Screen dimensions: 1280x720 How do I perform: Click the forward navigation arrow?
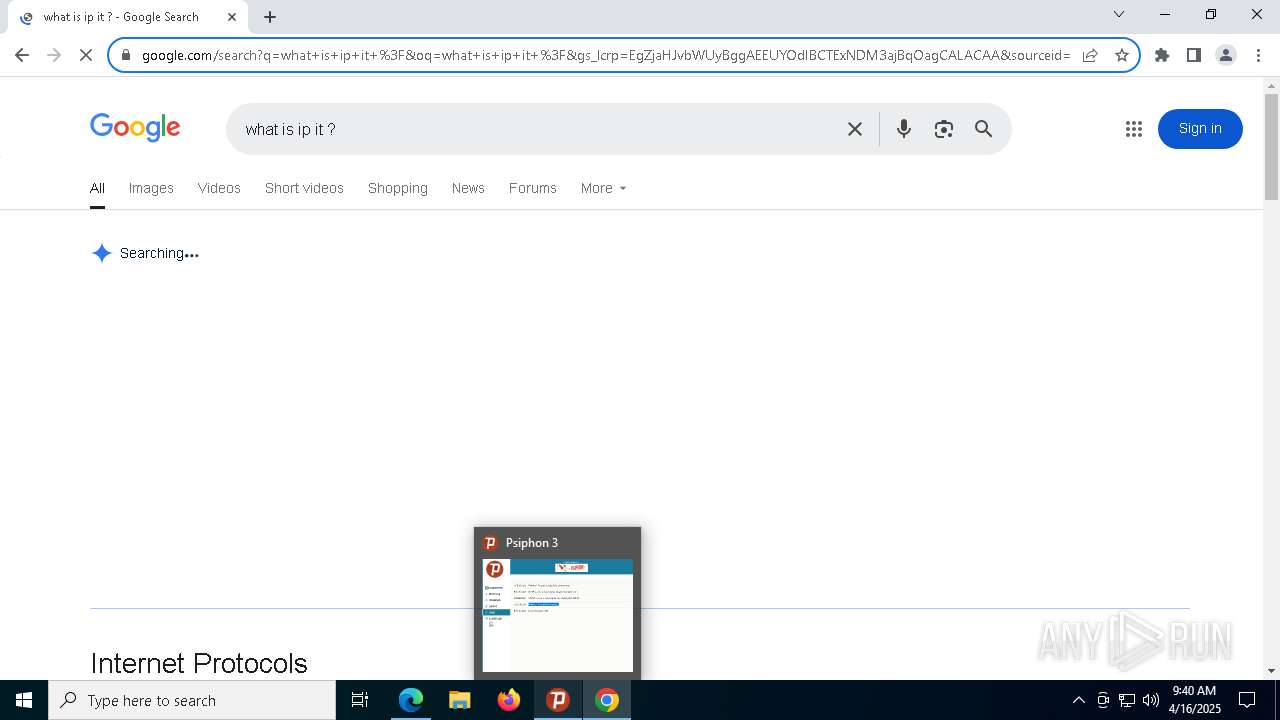pyautogui.click(x=54, y=55)
